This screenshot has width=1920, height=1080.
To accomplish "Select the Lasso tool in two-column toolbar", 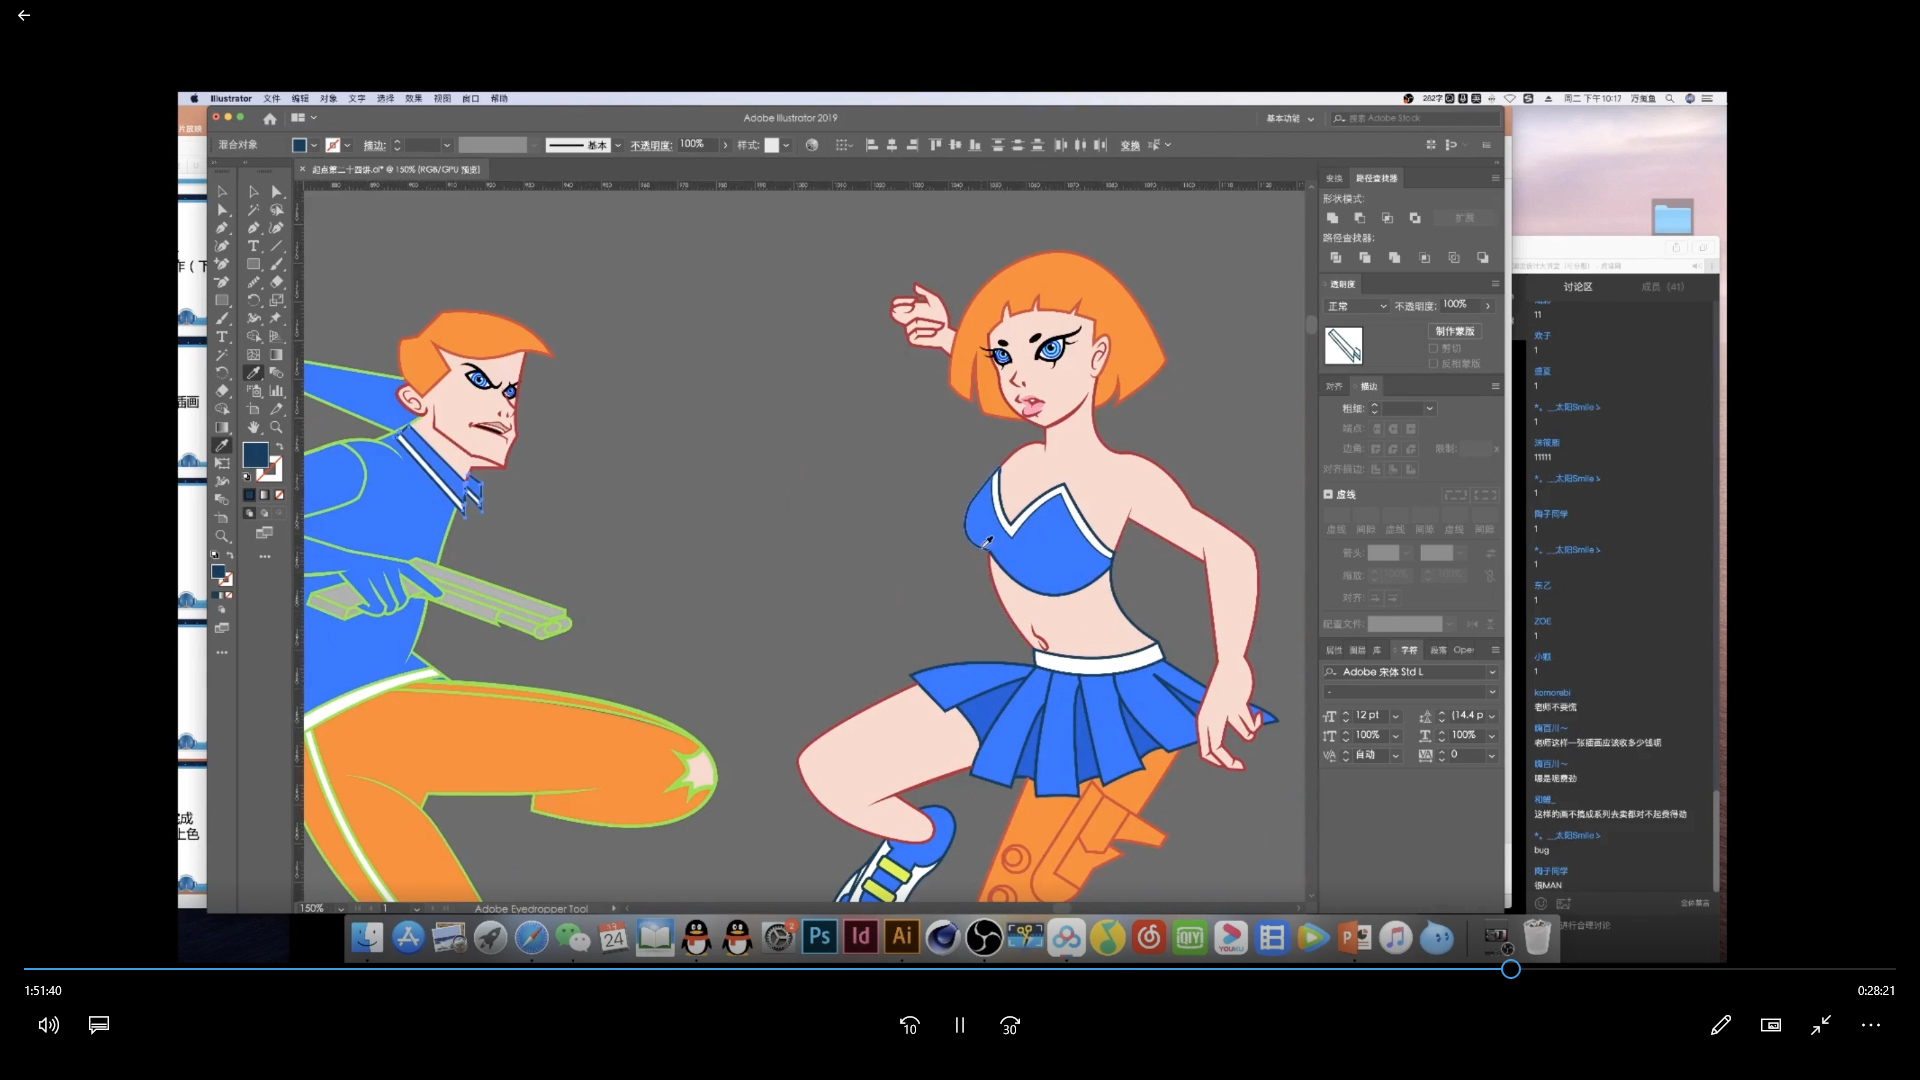I will [277, 210].
